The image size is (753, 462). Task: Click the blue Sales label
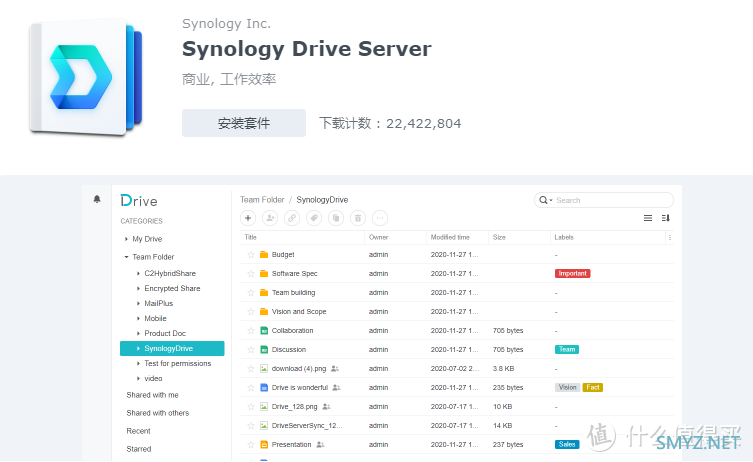tap(567, 445)
